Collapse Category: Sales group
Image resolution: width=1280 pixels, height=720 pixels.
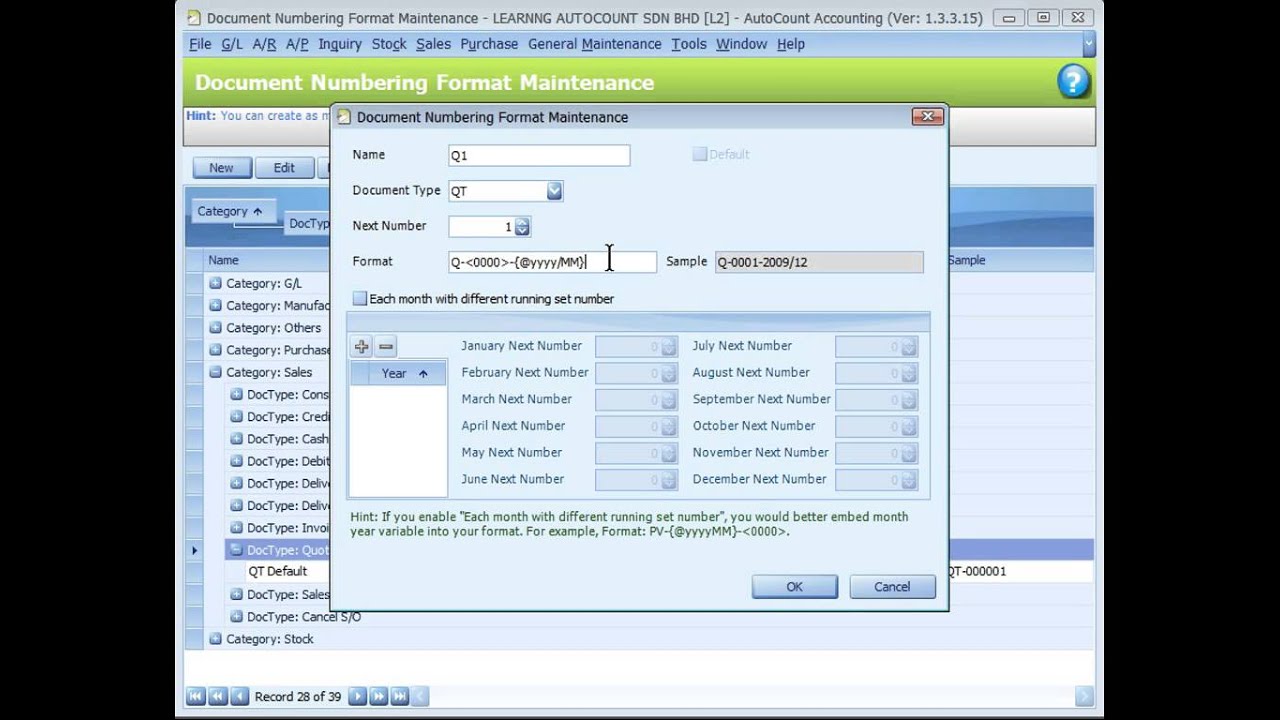(x=215, y=372)
